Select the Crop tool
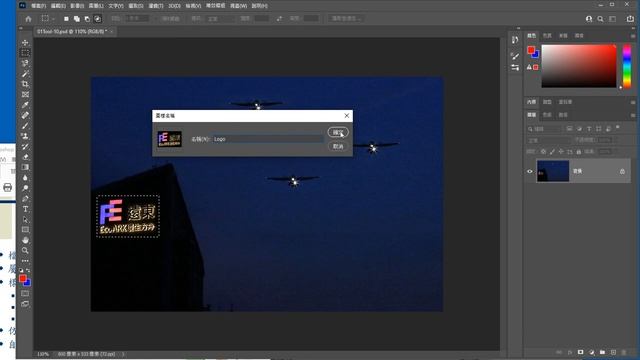The height and width of the screenshot is (360, 640). coord(25,84)
